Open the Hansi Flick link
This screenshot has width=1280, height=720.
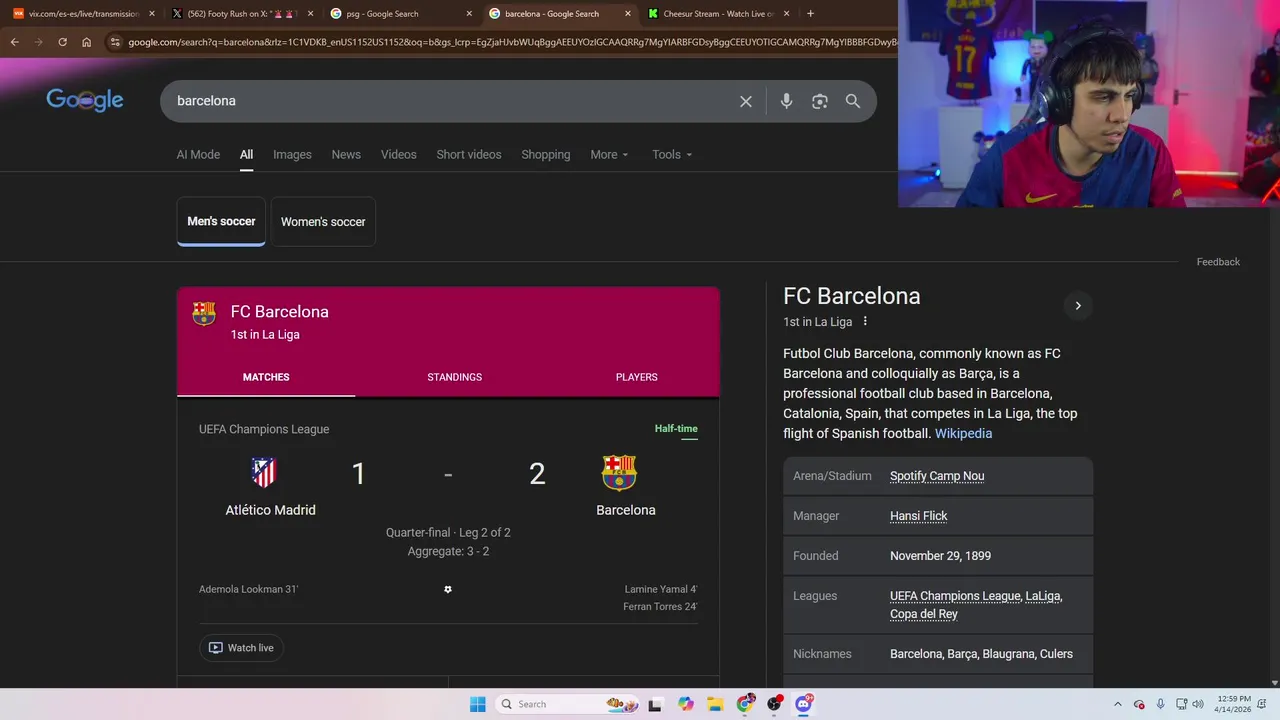pyautogui.click(x=919, y=516)
